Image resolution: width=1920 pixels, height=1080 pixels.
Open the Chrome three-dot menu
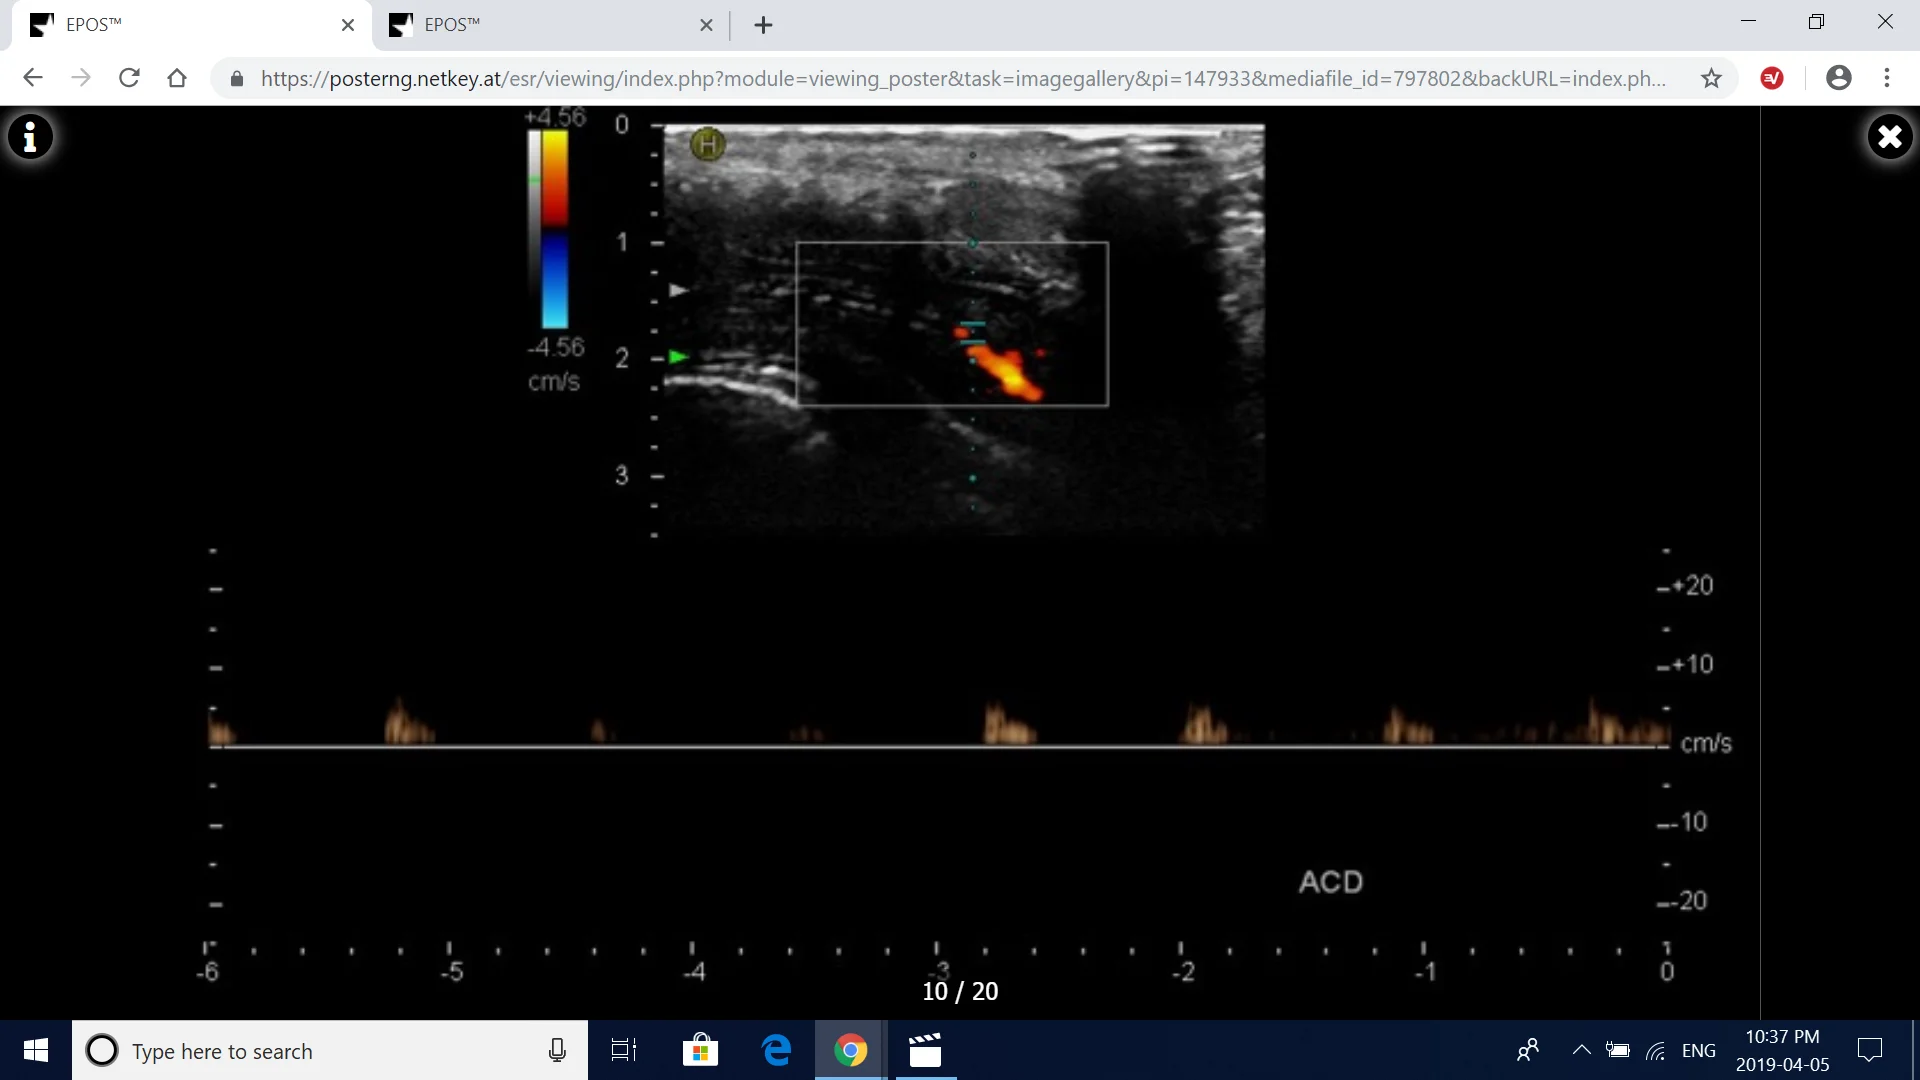[x=1888, y=78]
